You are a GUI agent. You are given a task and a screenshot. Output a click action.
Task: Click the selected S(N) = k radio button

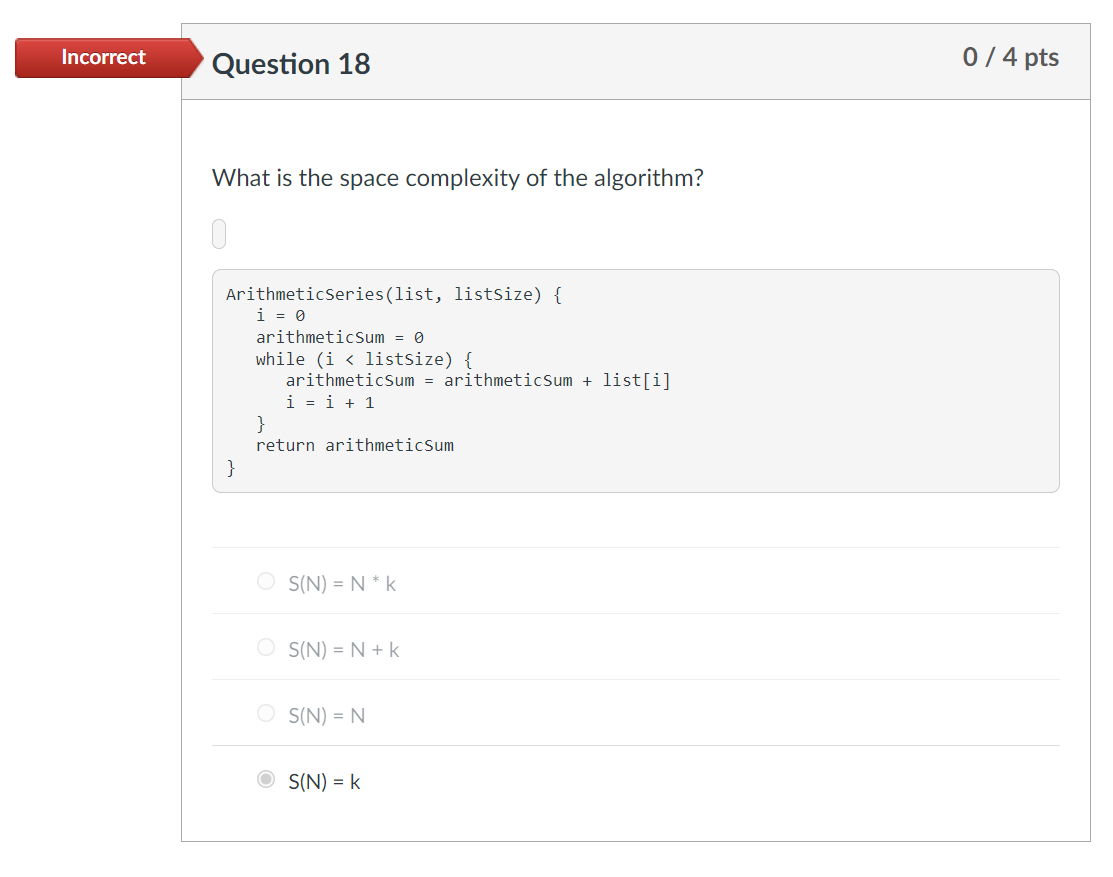pos(266,779)
